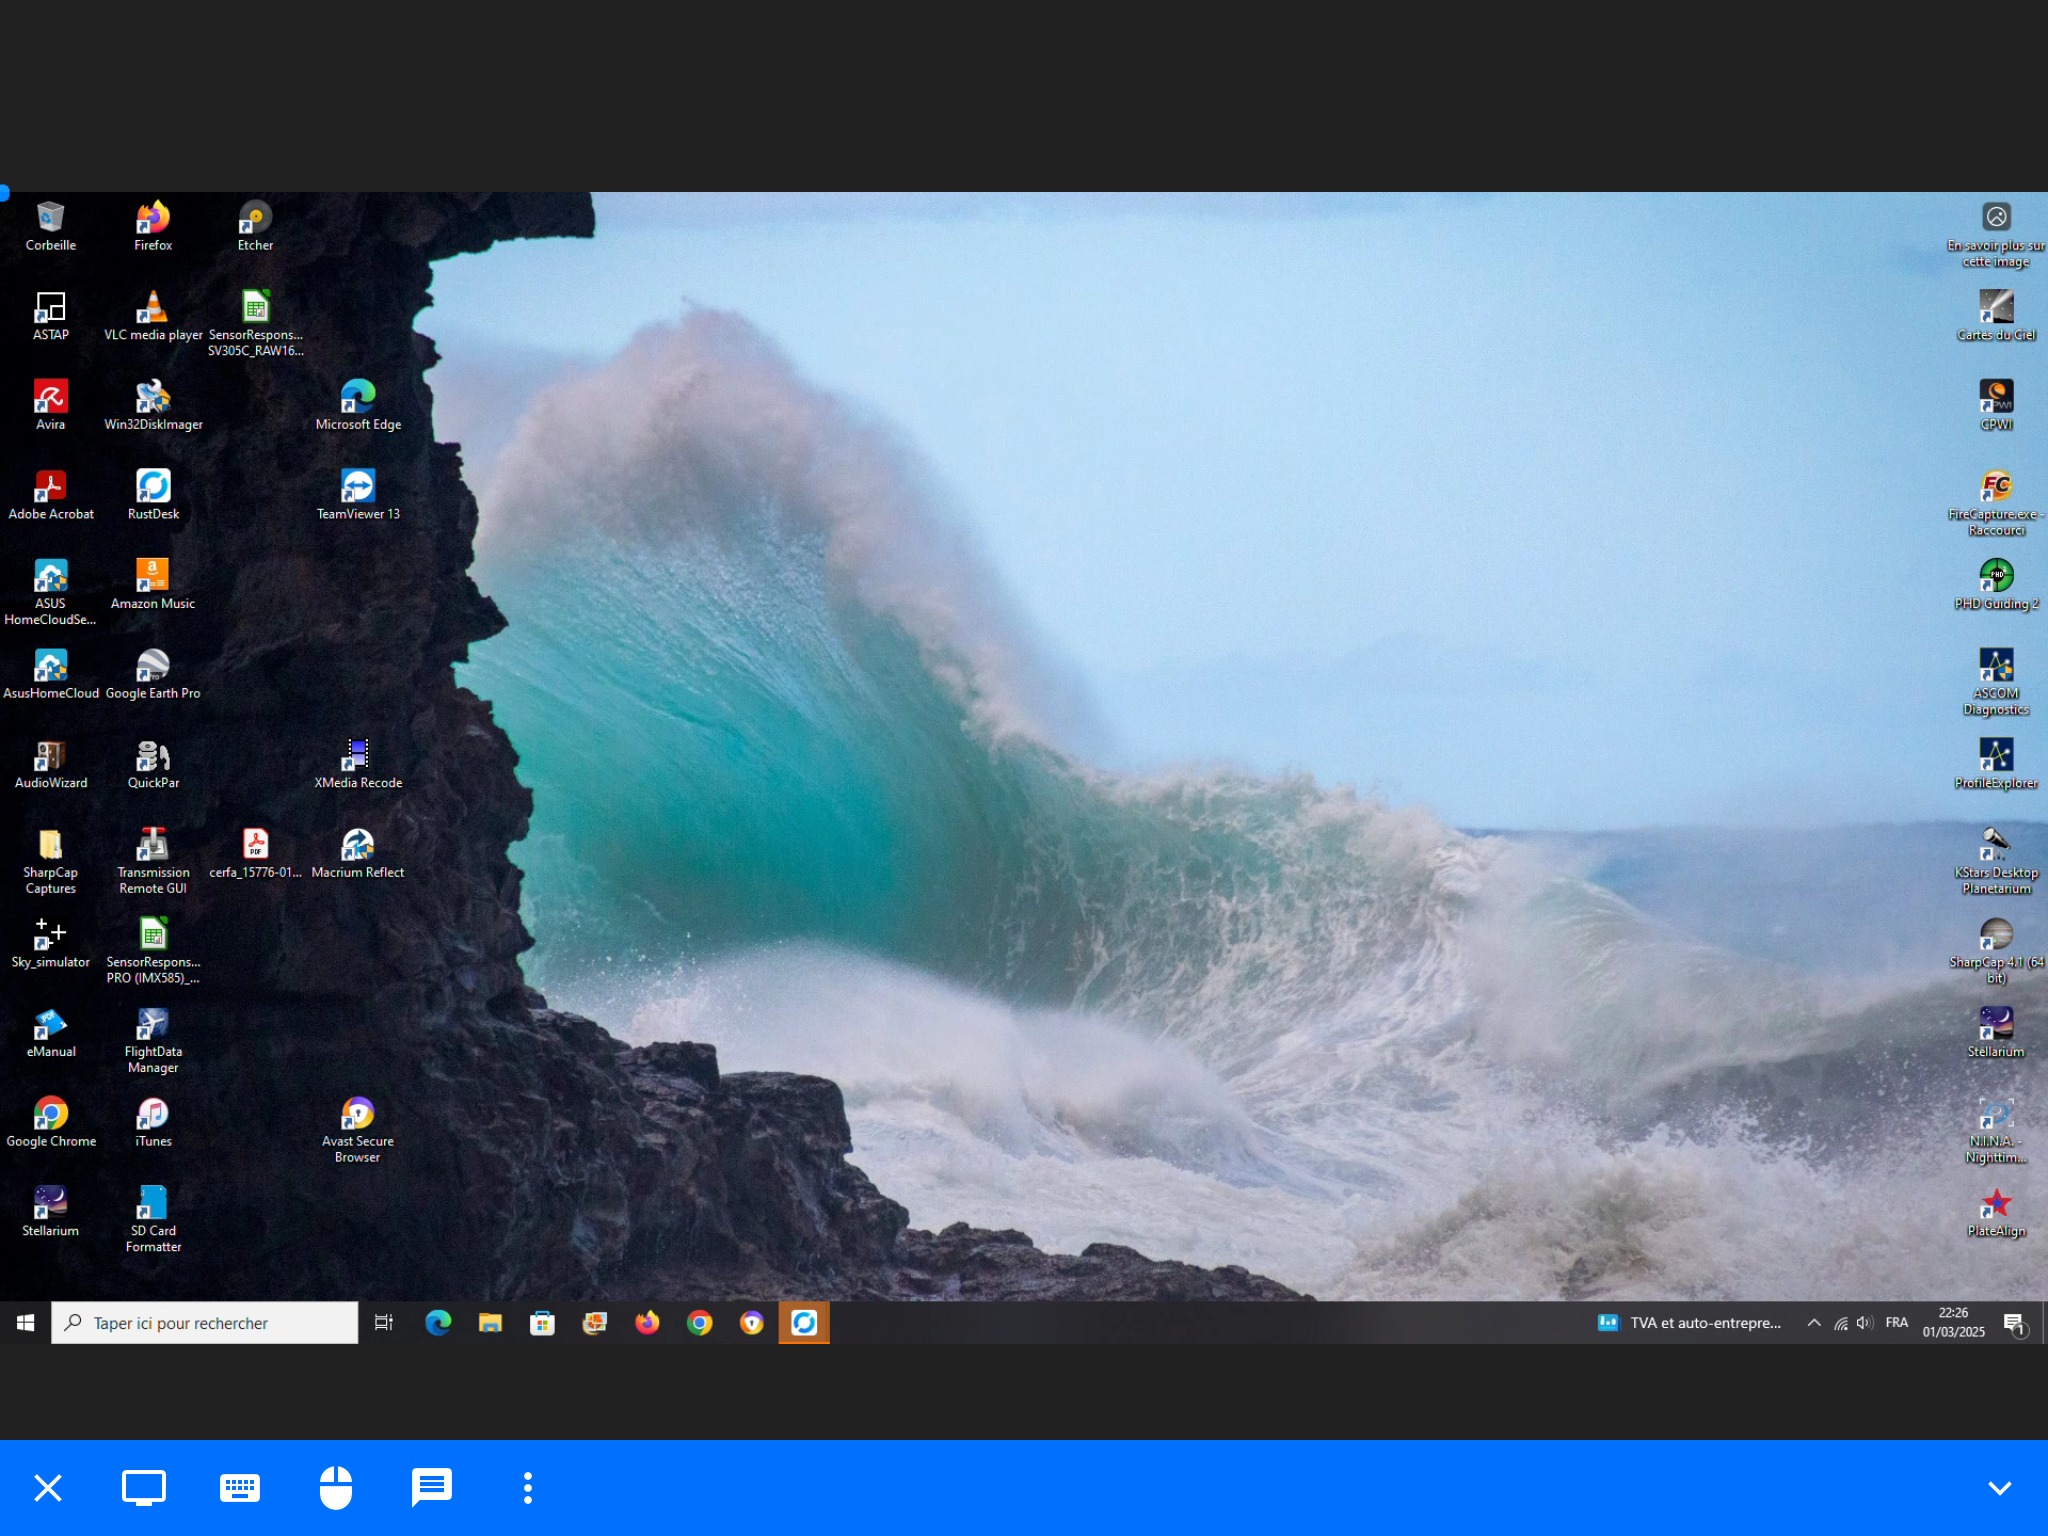Tap the mouse mode icon in bottom toolbar
This screenshot has height=1536, width=2048.
point(336,1488)
